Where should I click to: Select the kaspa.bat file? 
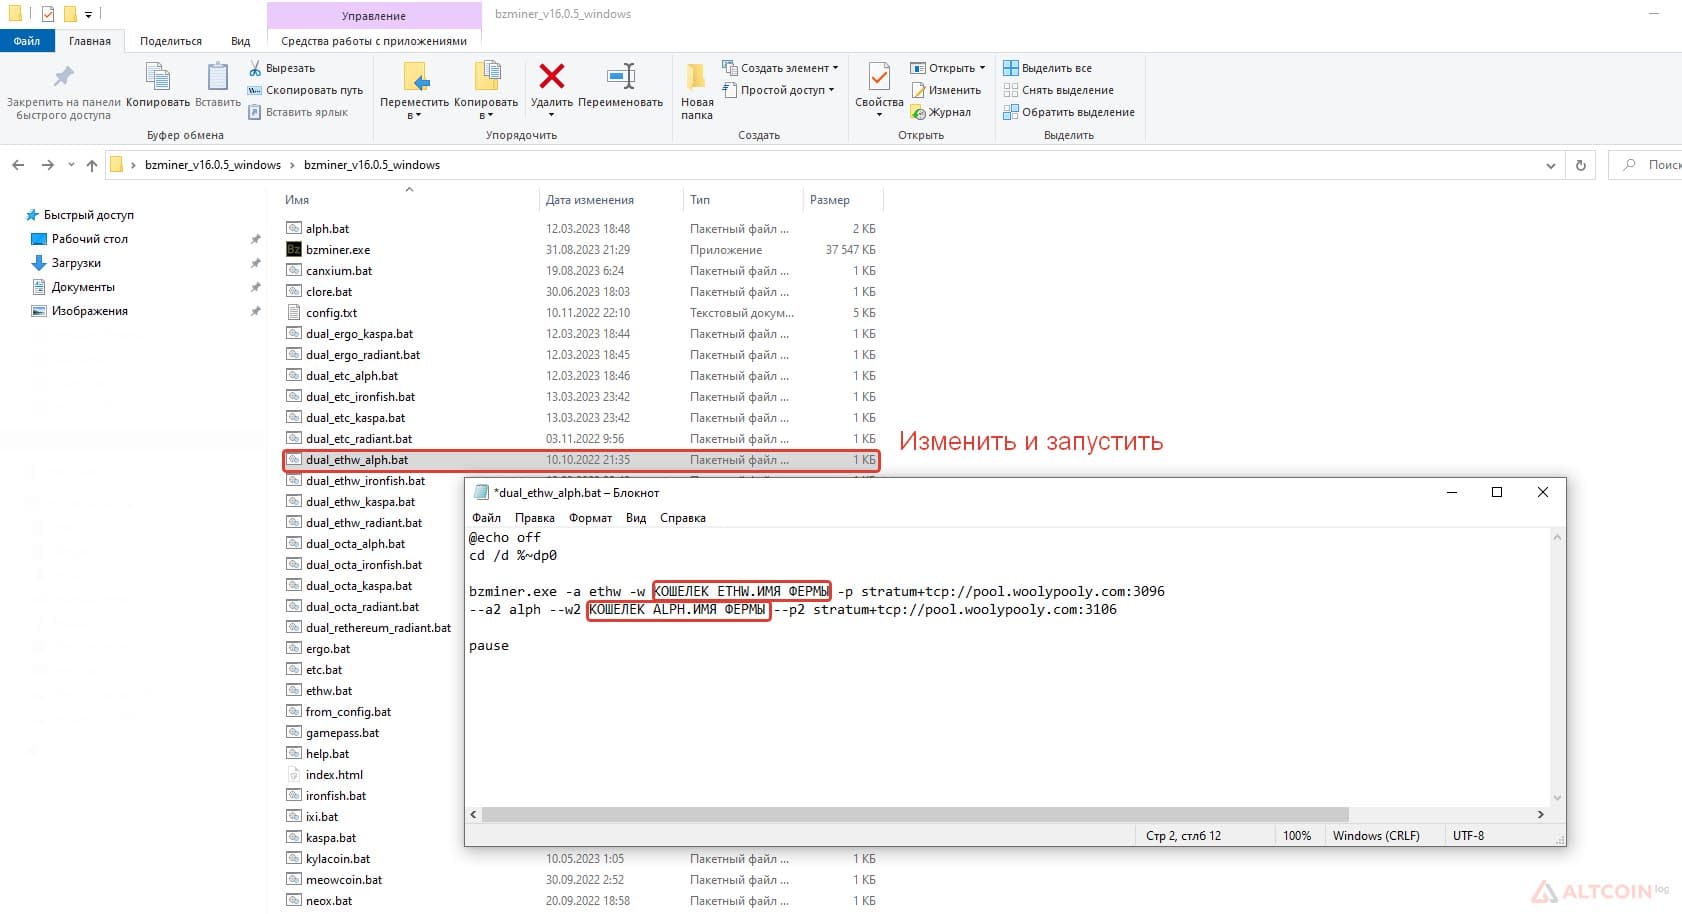click(x=331, y=838)
